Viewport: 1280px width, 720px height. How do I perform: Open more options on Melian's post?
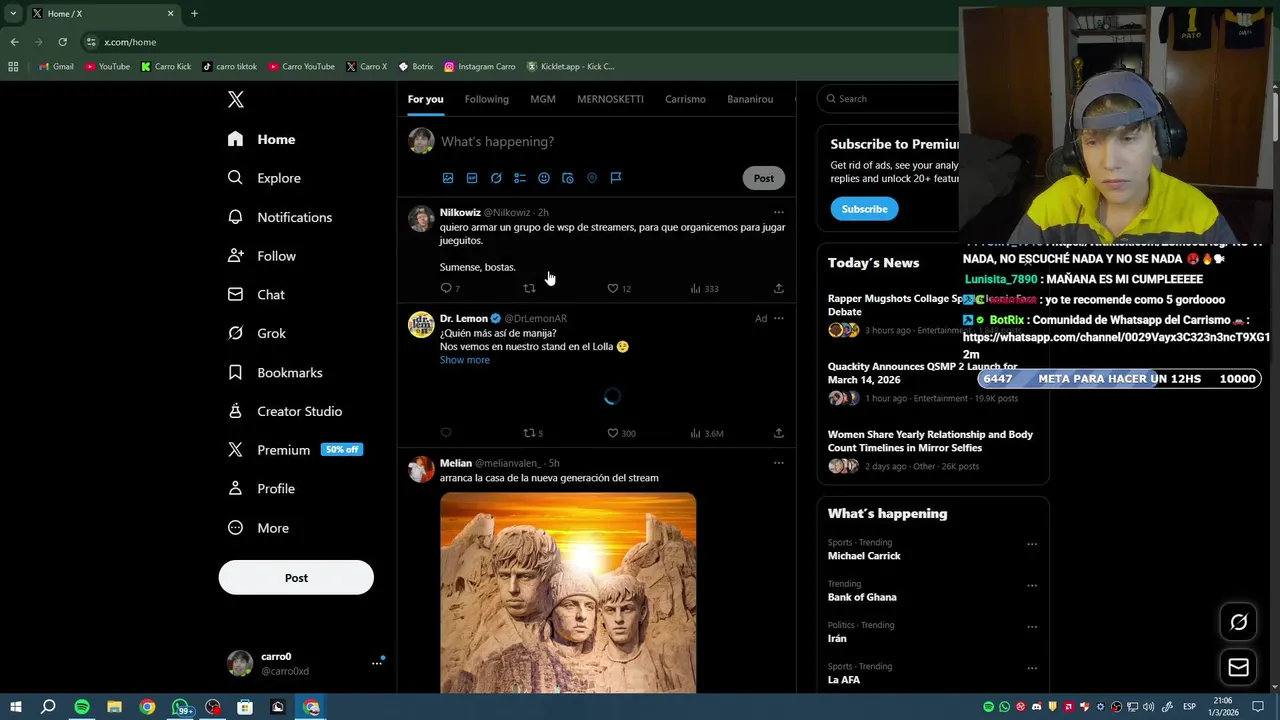coord(779,463)
